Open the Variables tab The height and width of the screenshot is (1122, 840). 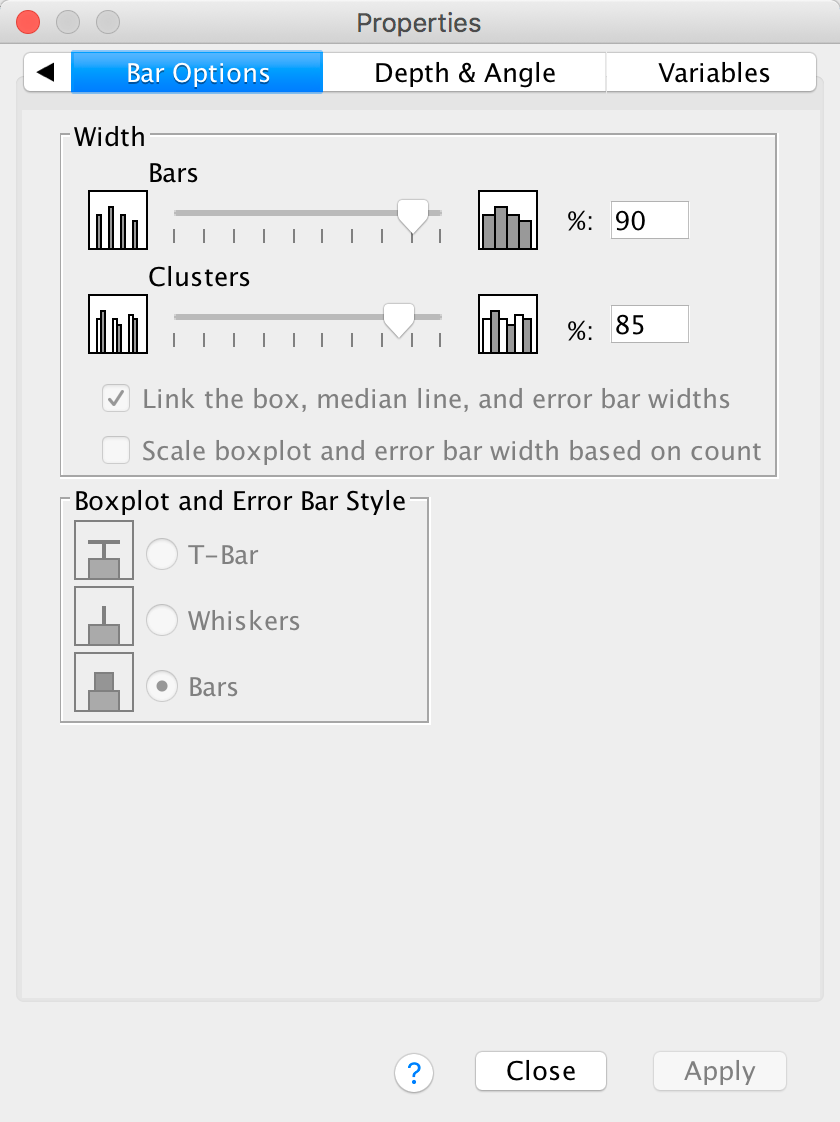click(713, 73)
